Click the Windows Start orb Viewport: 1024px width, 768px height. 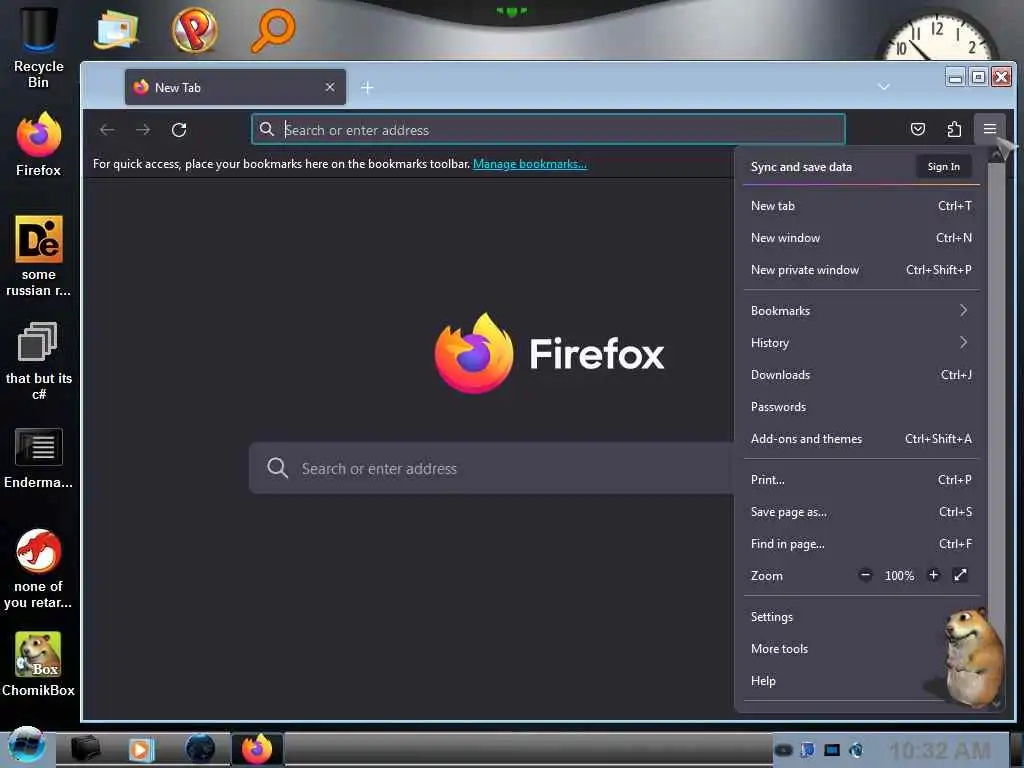[26, 746]
